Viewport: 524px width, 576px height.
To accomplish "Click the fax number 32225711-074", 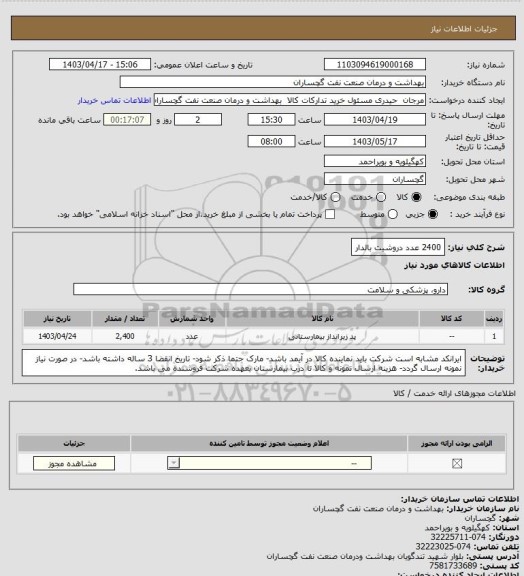I will point(458,537).
